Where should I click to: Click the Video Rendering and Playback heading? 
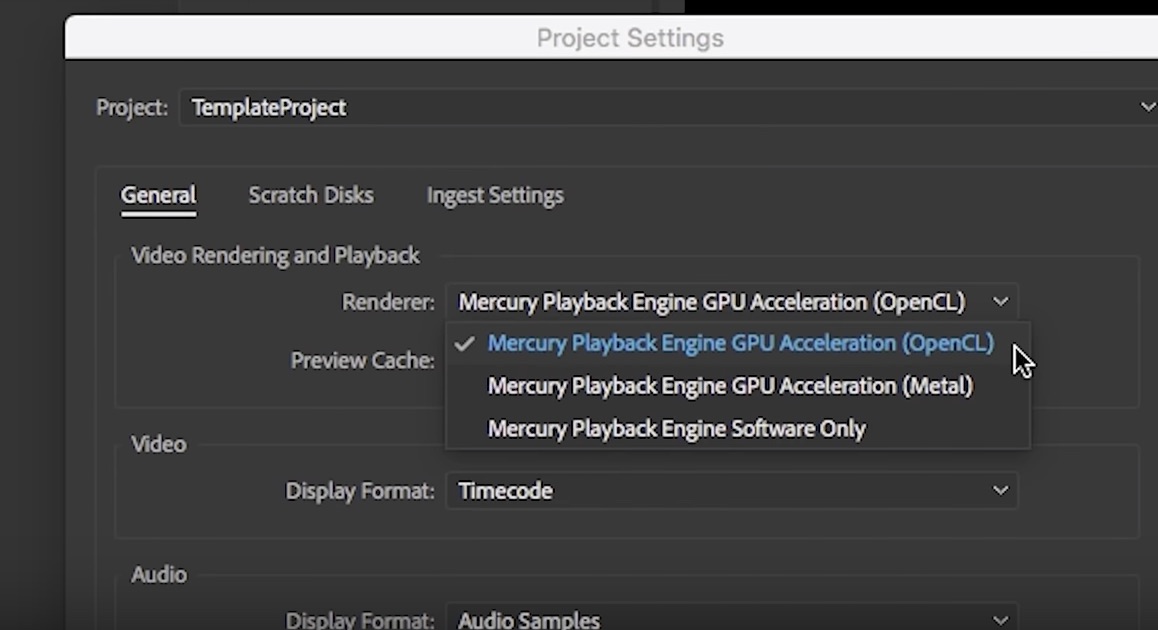(275, 256)
